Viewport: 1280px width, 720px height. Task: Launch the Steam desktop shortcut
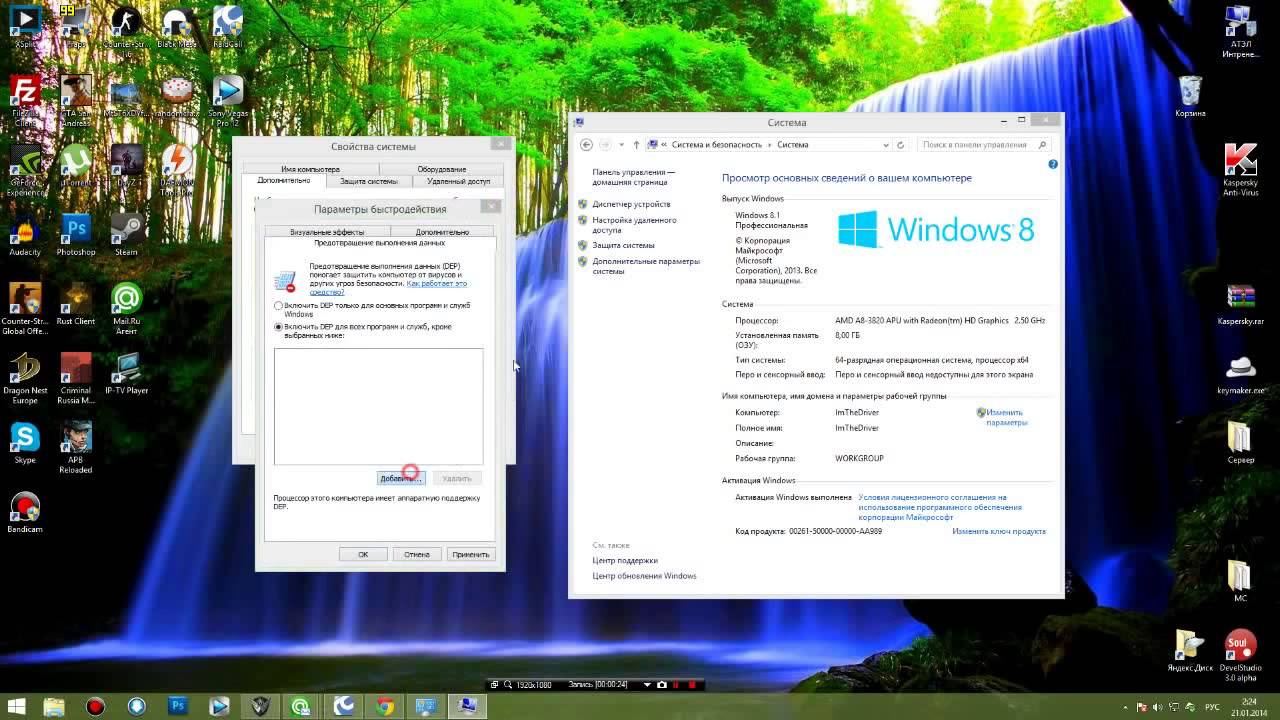[127, 235]
